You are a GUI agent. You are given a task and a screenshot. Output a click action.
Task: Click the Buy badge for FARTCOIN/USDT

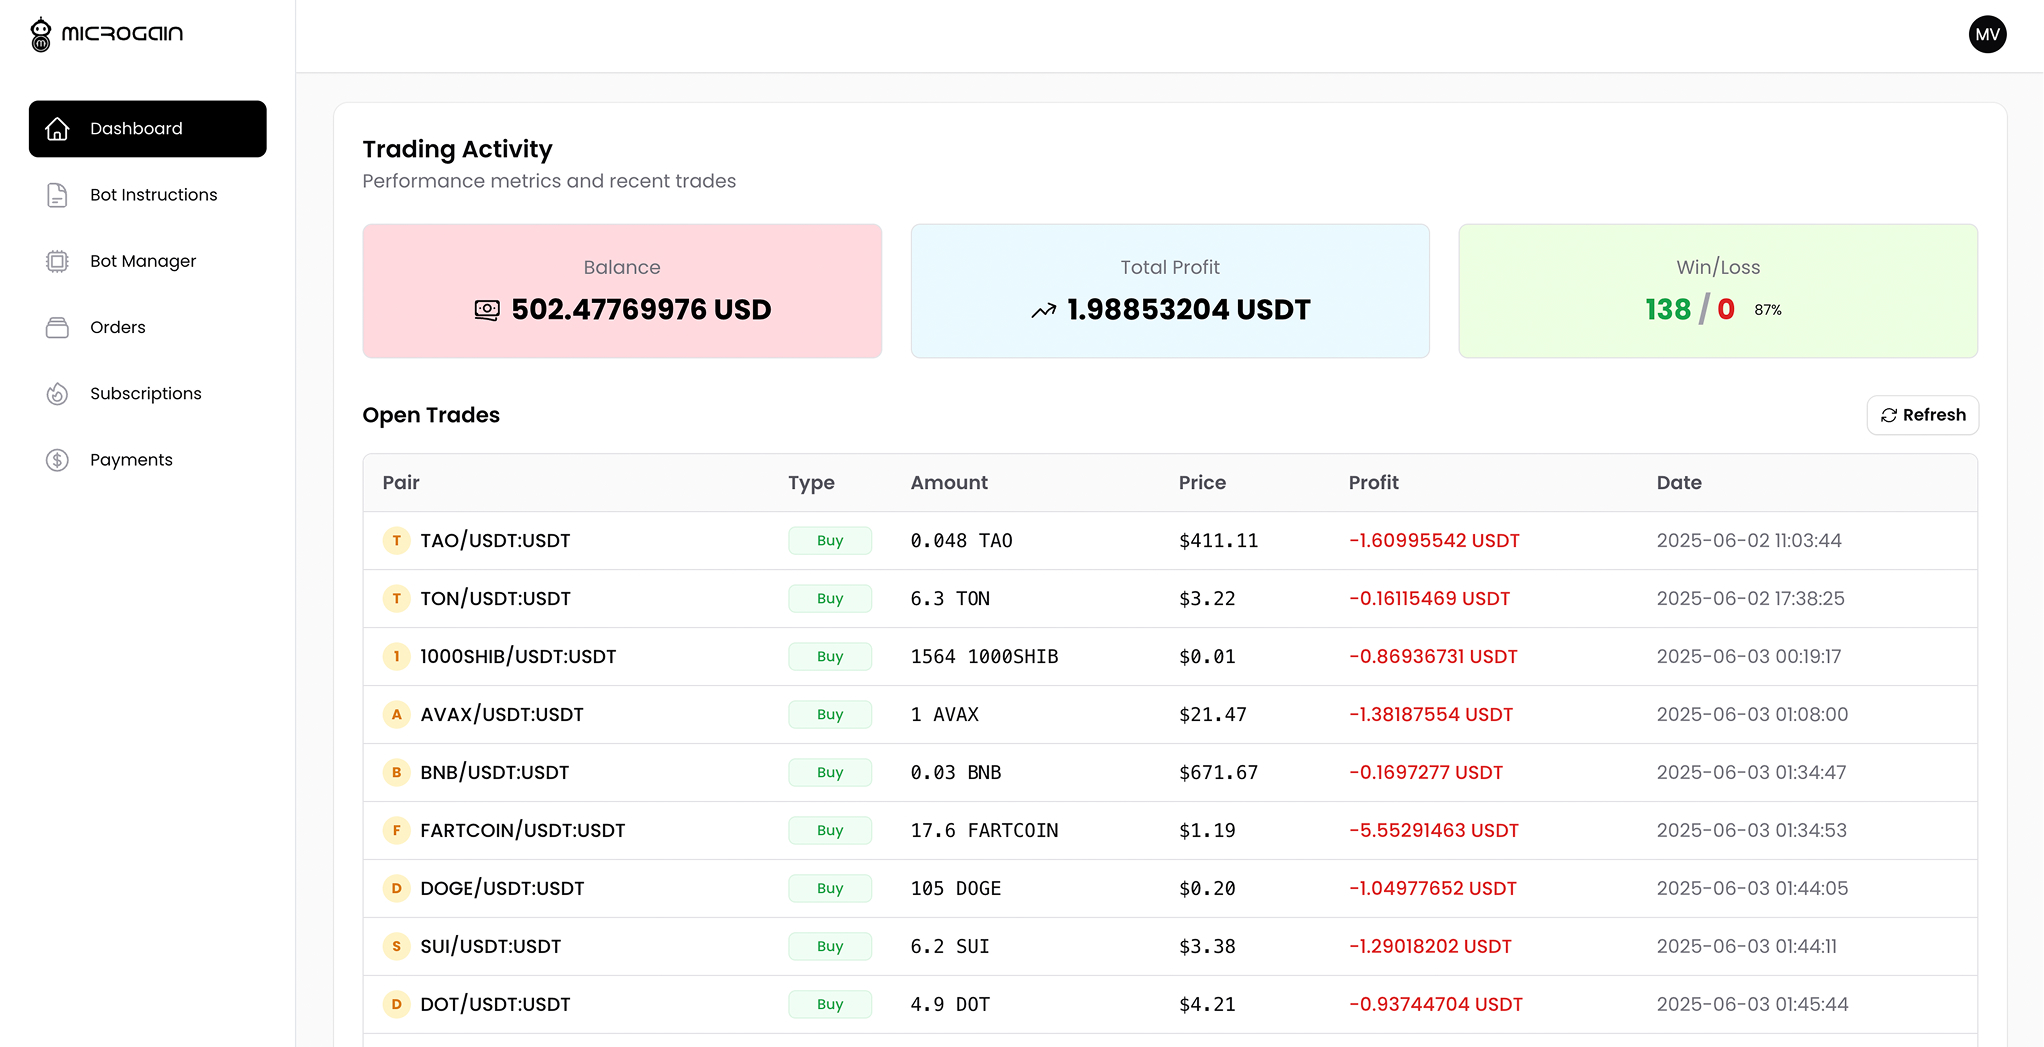click(x=830, y=831)
